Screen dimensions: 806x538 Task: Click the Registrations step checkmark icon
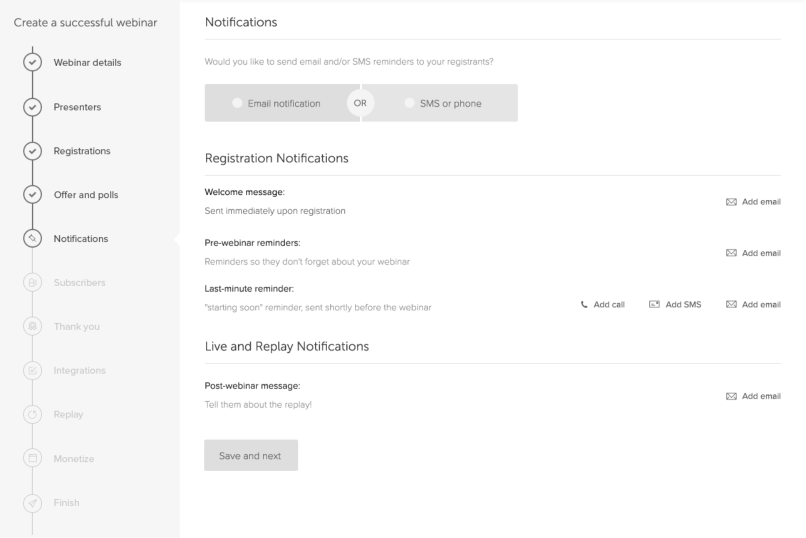click(x=32, y=151)
